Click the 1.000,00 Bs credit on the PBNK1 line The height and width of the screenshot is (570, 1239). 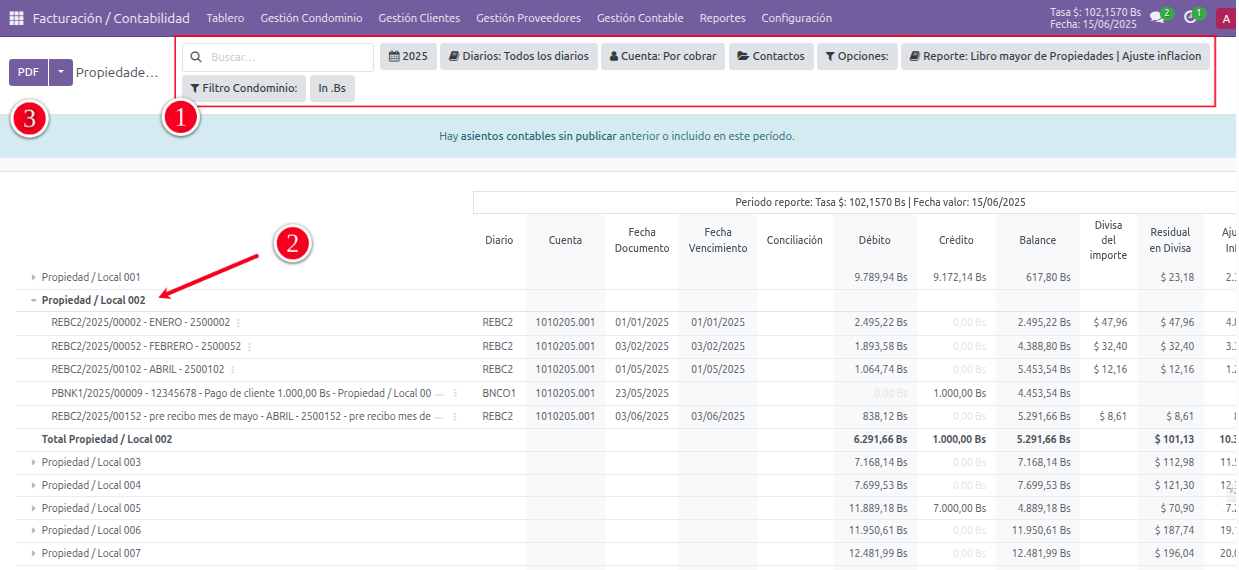[x=959, y=393]
